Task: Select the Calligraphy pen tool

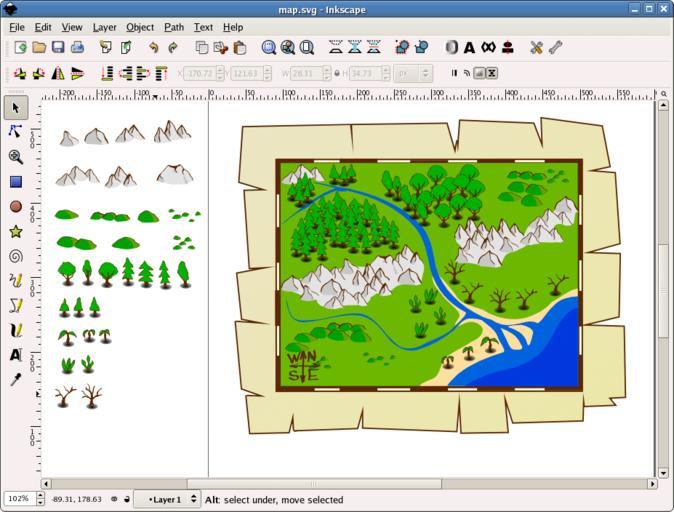Action: point(15,330)
